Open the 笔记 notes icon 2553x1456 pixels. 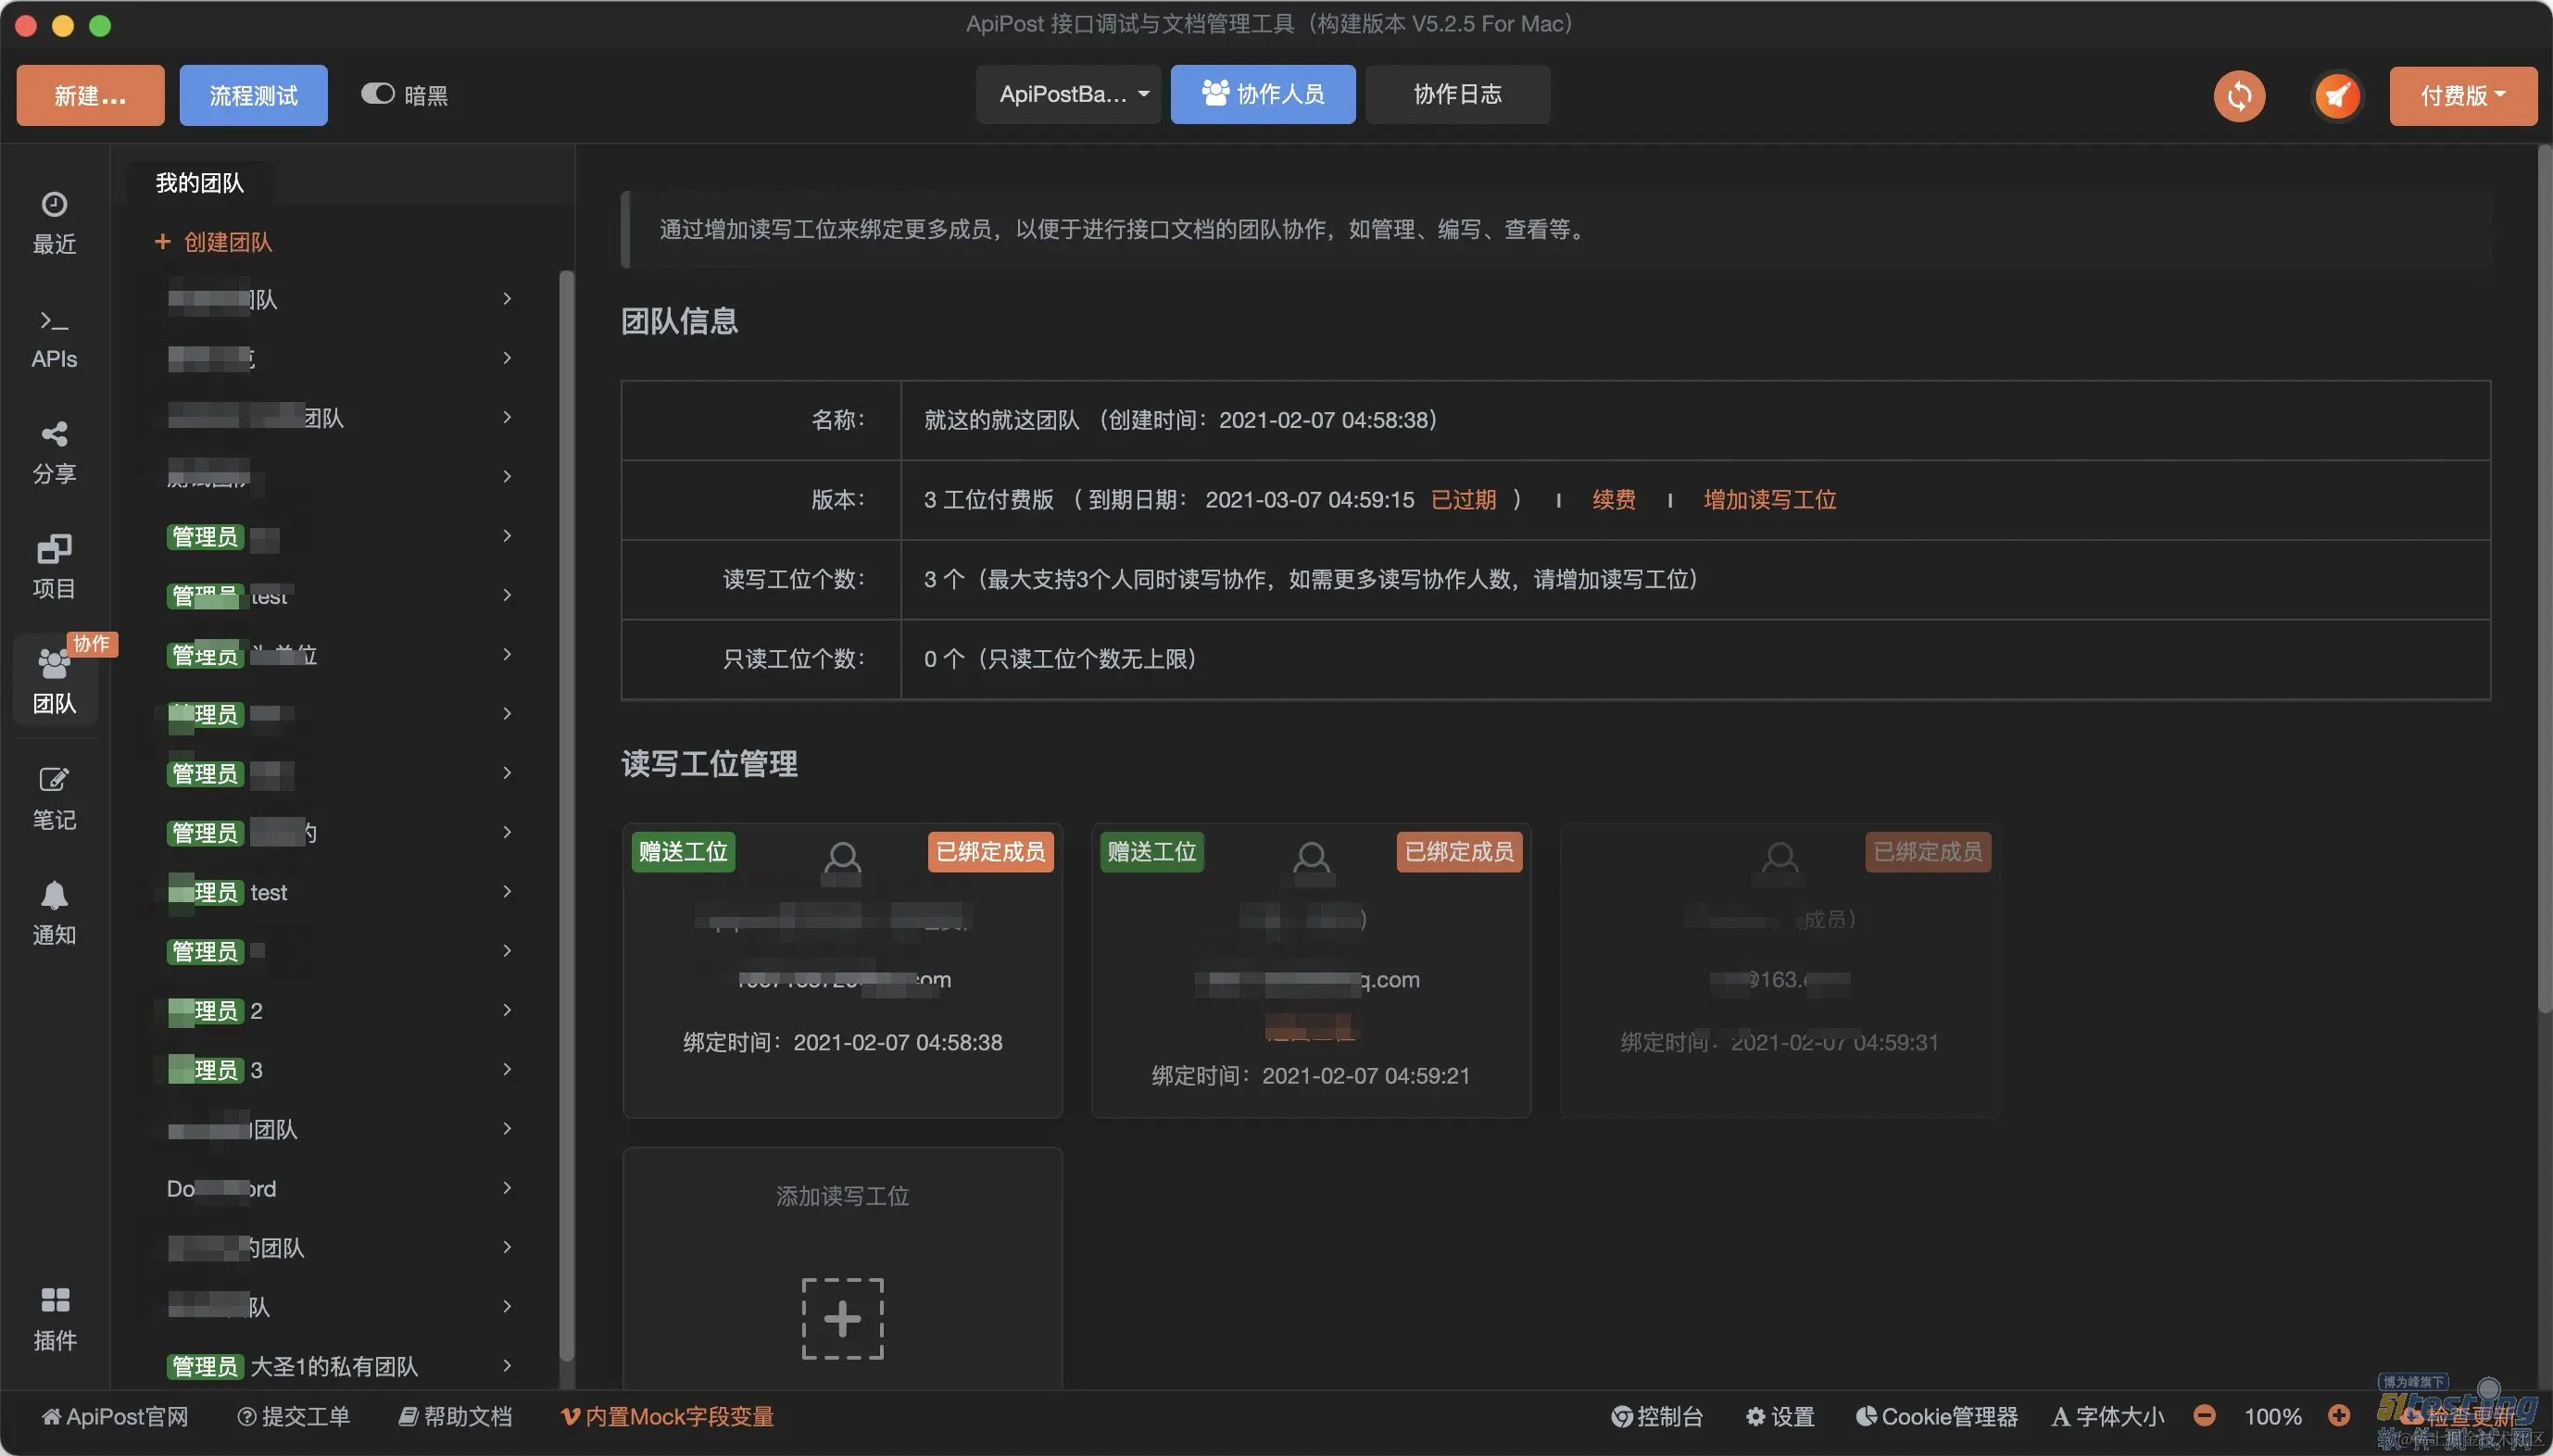(x=54, y=780)
